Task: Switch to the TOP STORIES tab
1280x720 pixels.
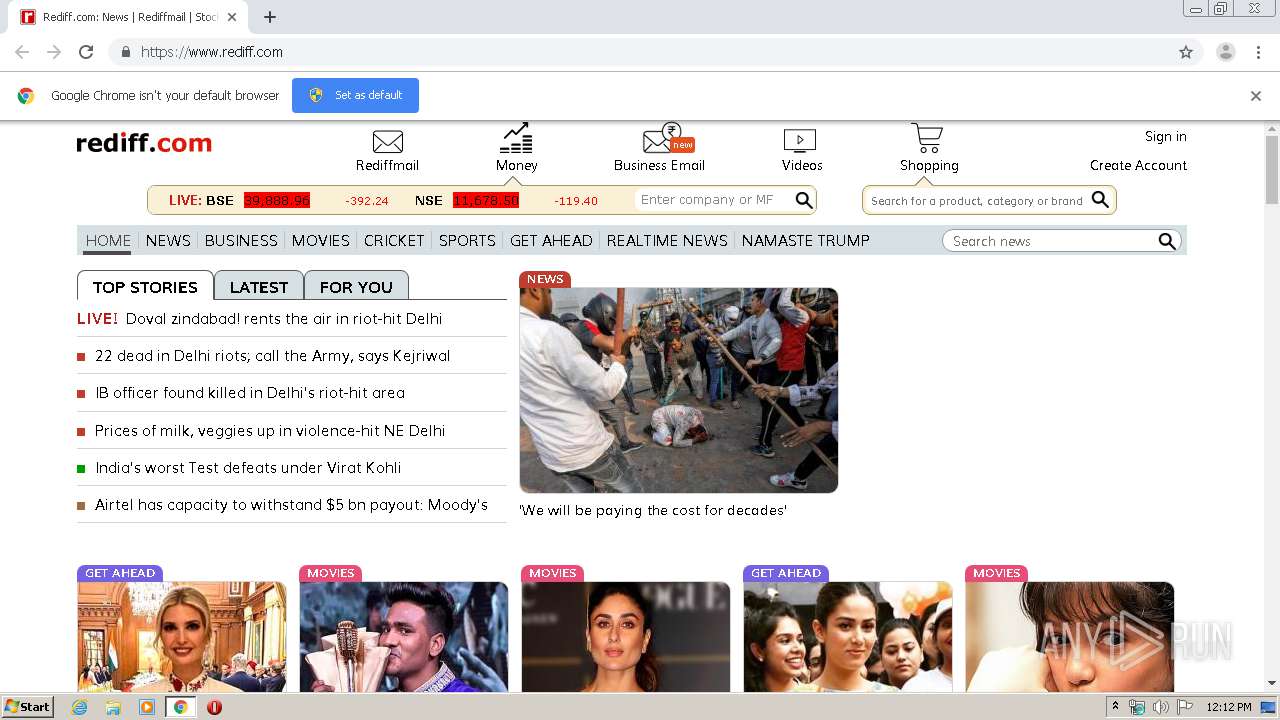Action: pos(145,286)
